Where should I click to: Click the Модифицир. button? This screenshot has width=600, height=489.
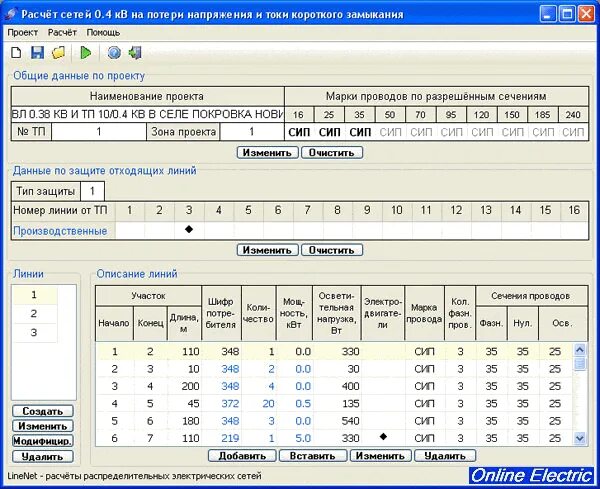tap(42, 441)
